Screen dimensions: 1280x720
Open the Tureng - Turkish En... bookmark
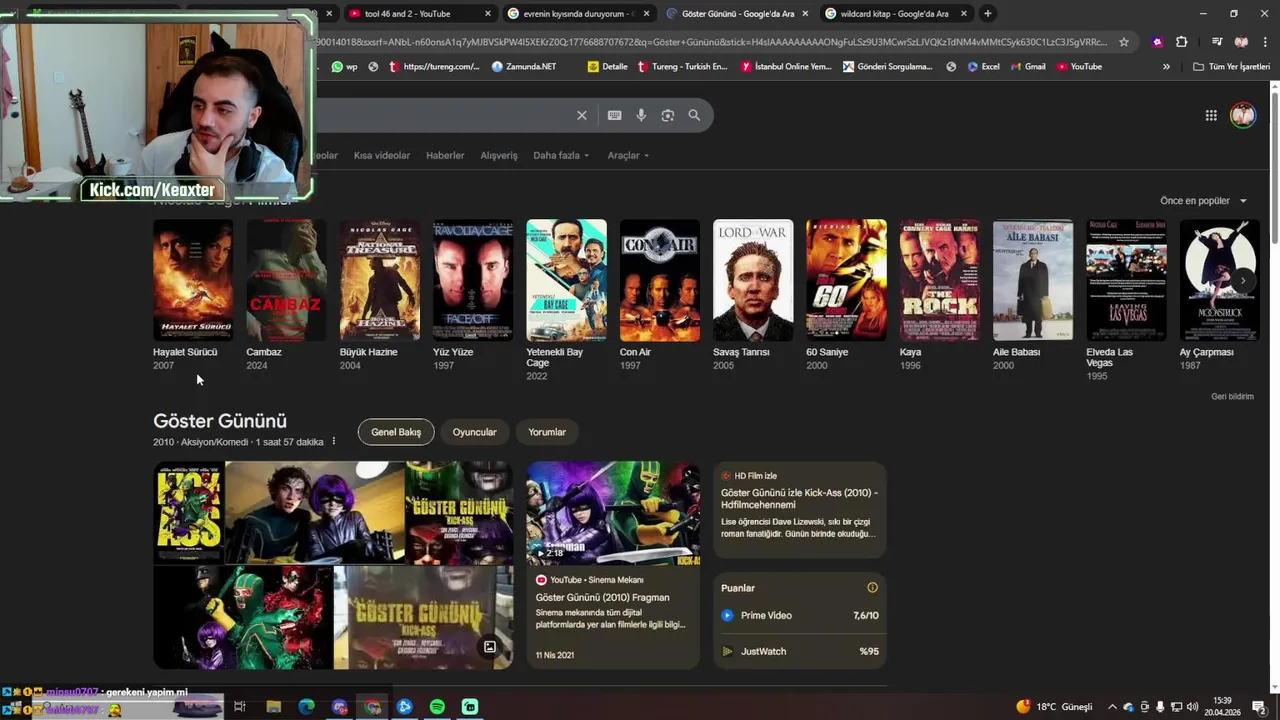682,67
